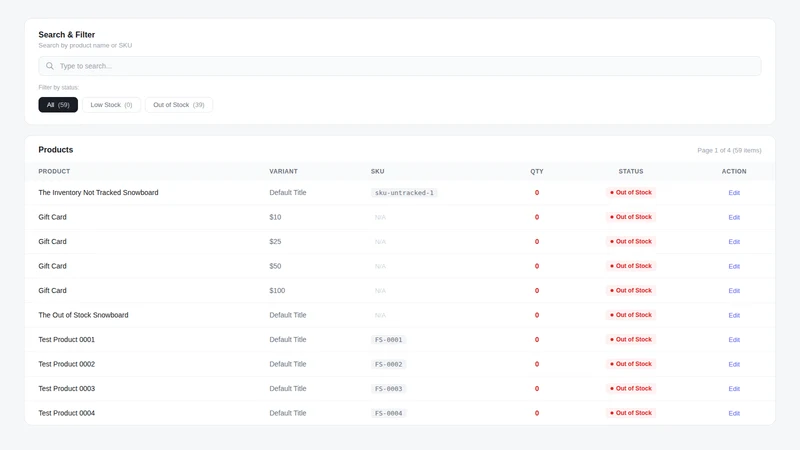Click the 'Search & Filter' heading
The height and width of the screenshot is (450, 800).
click(x=66, y=35)
